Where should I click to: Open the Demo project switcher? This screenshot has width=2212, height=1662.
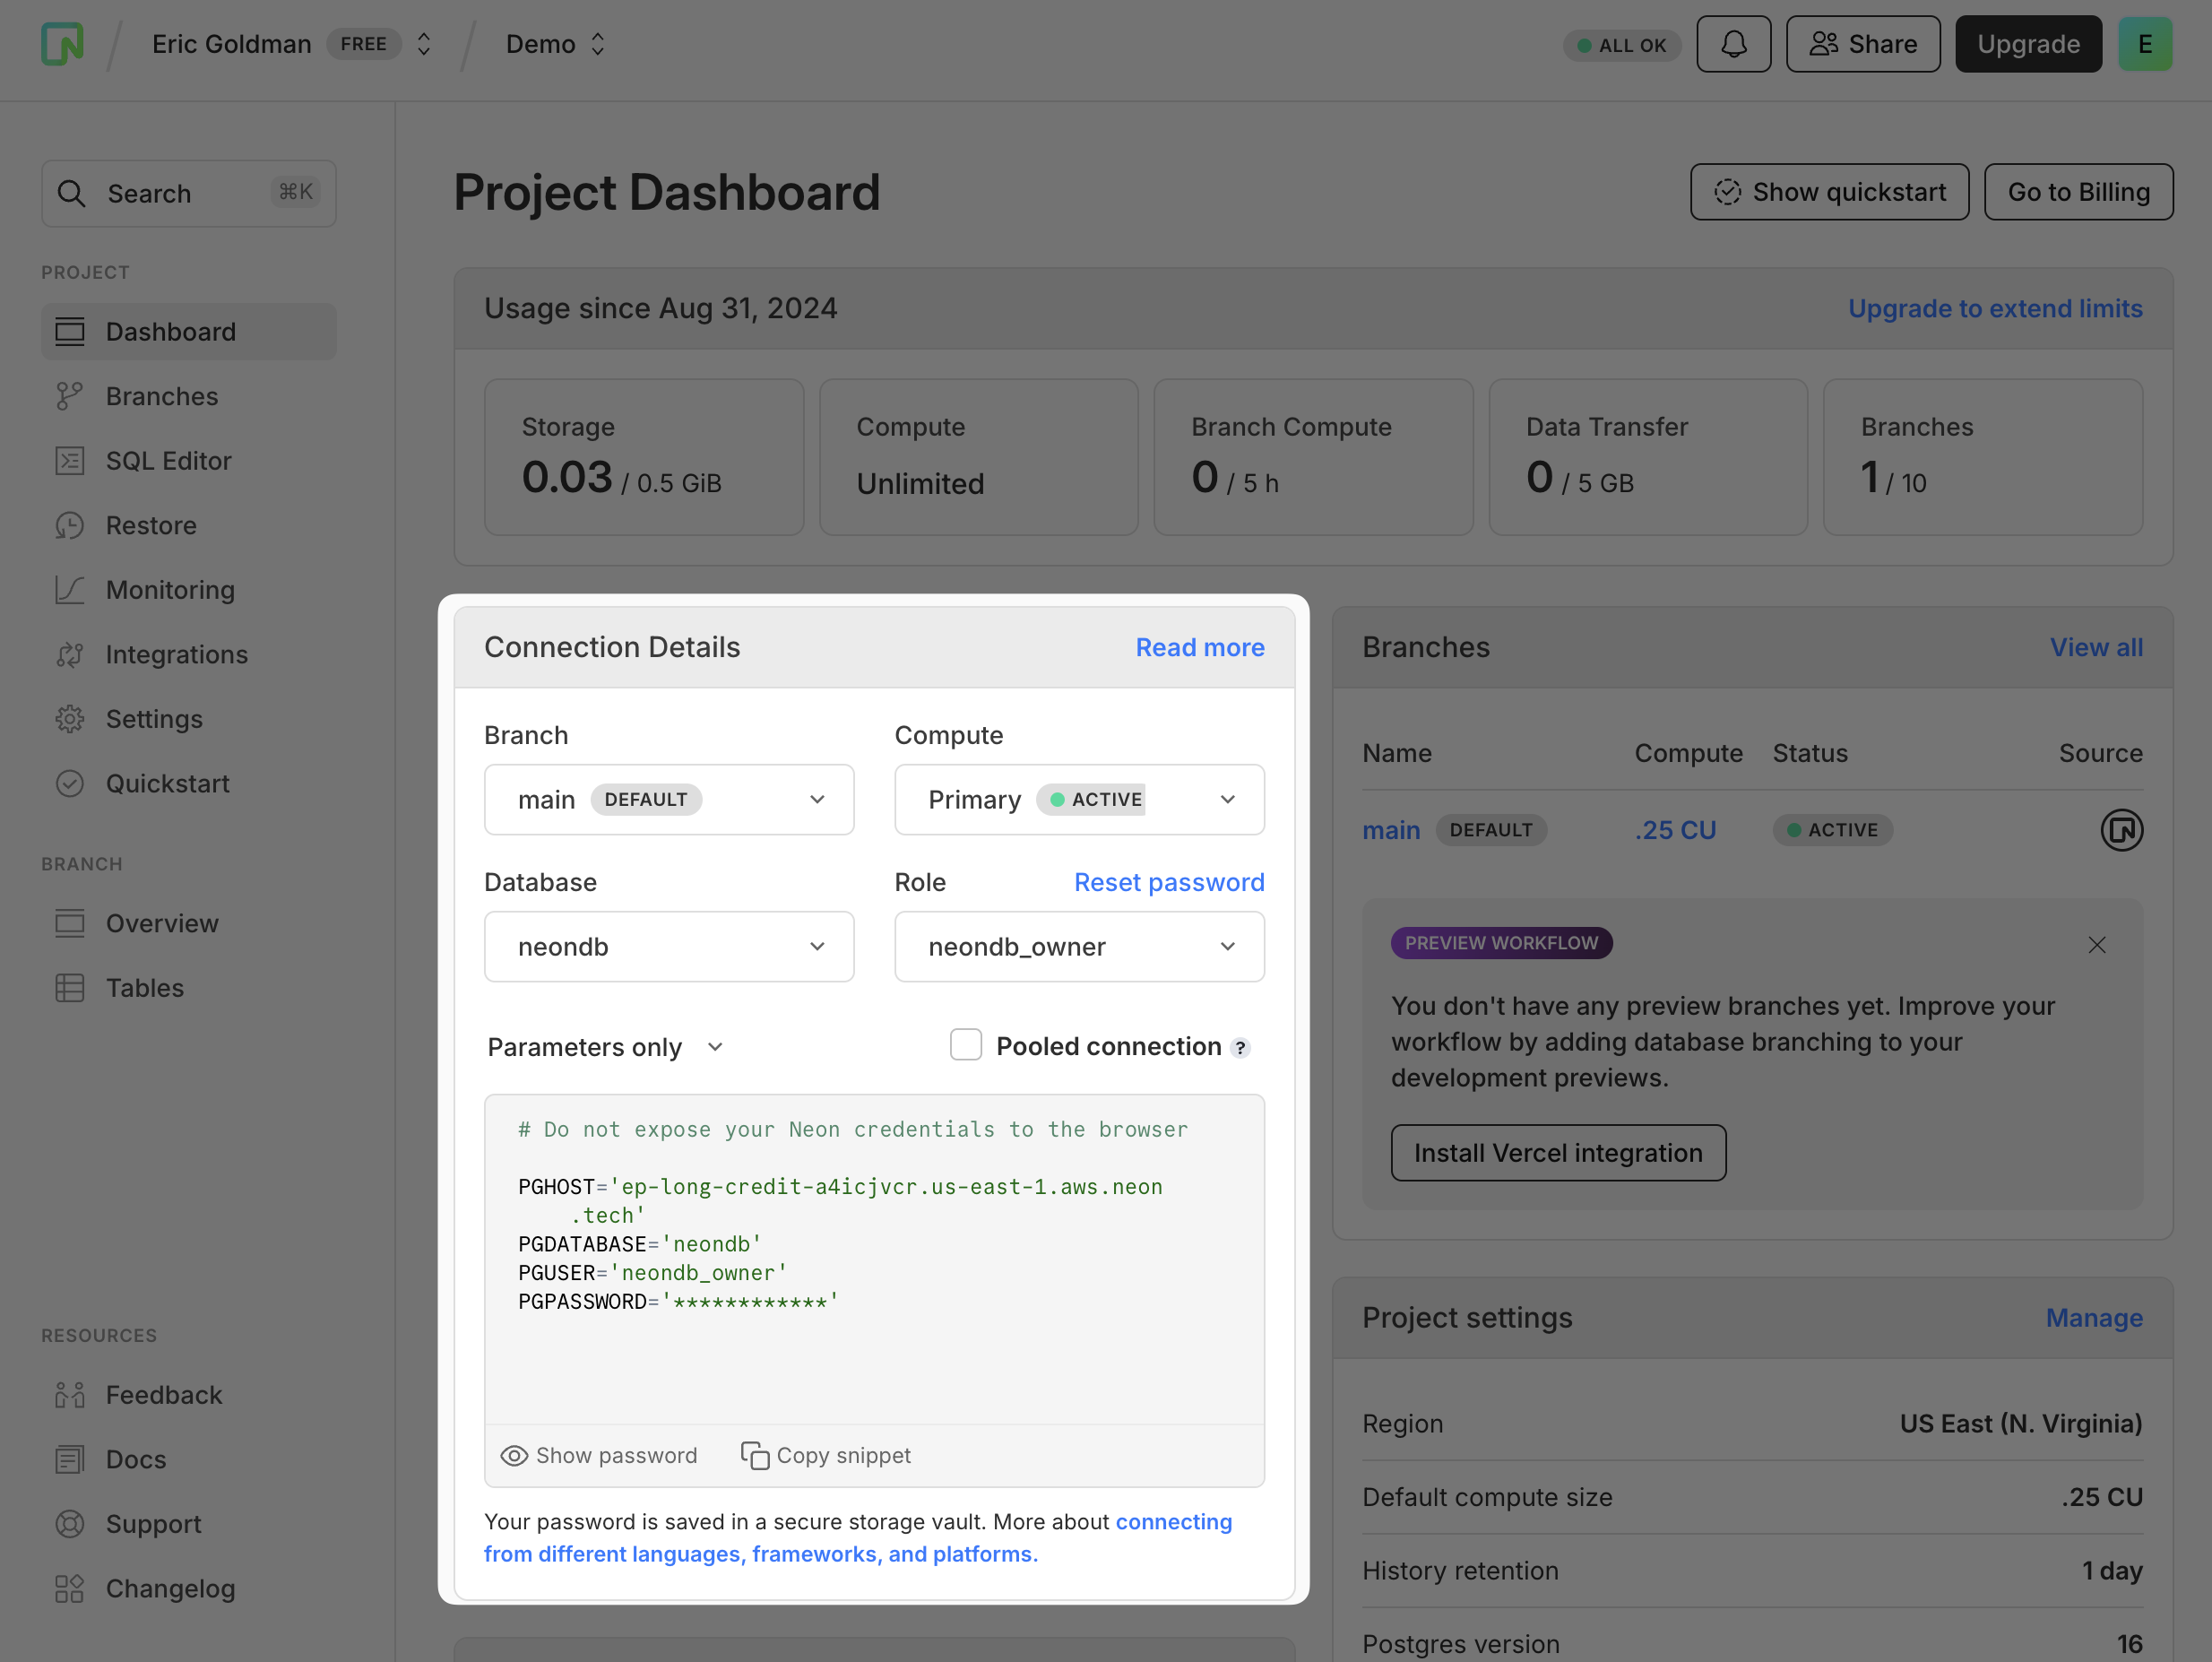[555, 44]
